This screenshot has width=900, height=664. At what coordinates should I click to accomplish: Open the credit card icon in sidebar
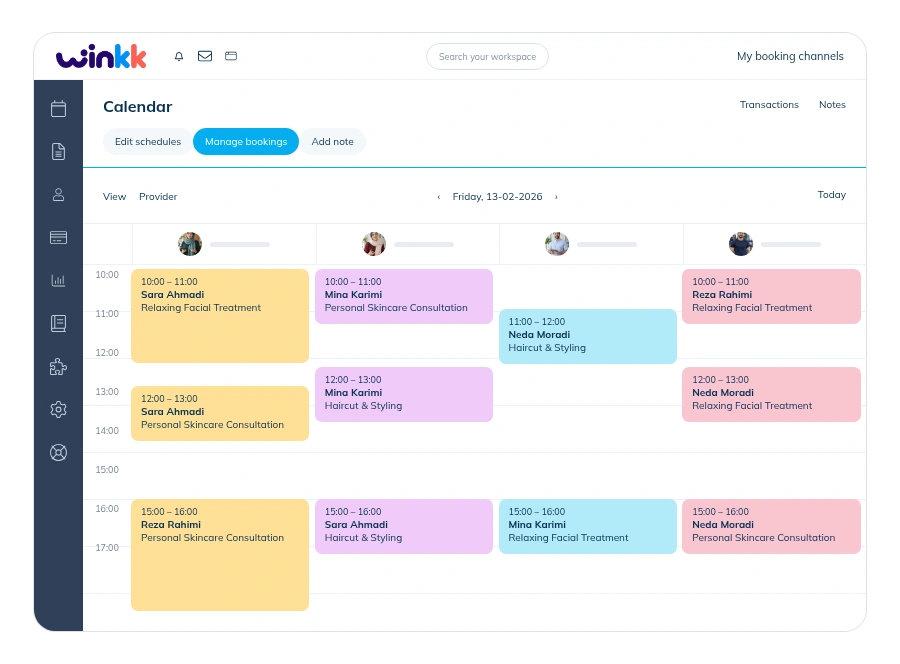click(59, 238)
